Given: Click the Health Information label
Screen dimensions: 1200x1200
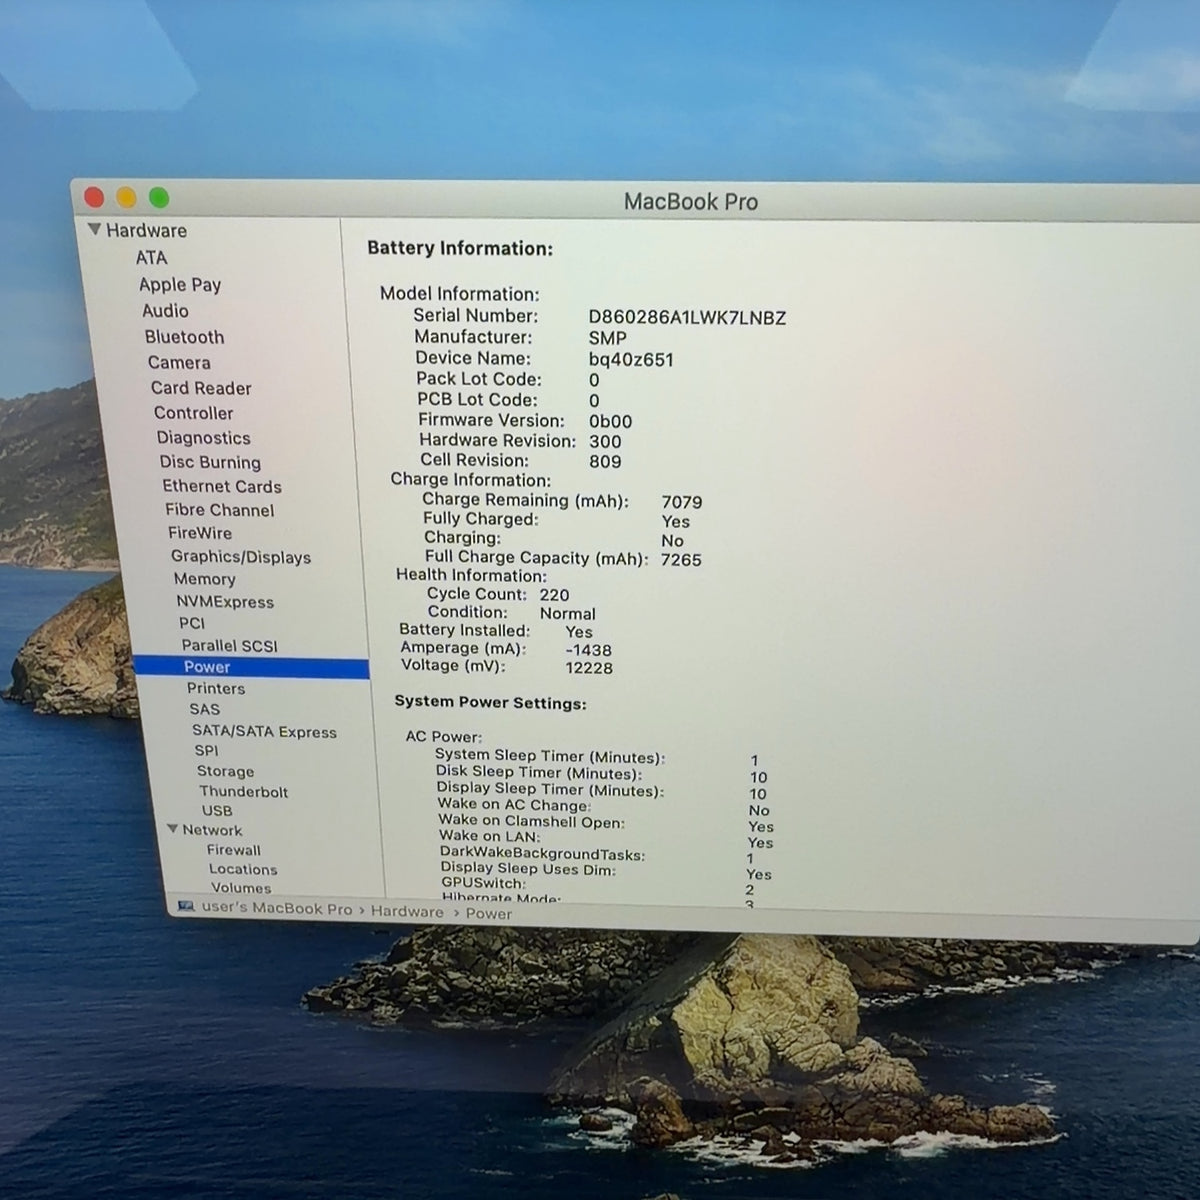Looking at the screenshot, I should 471,575.
